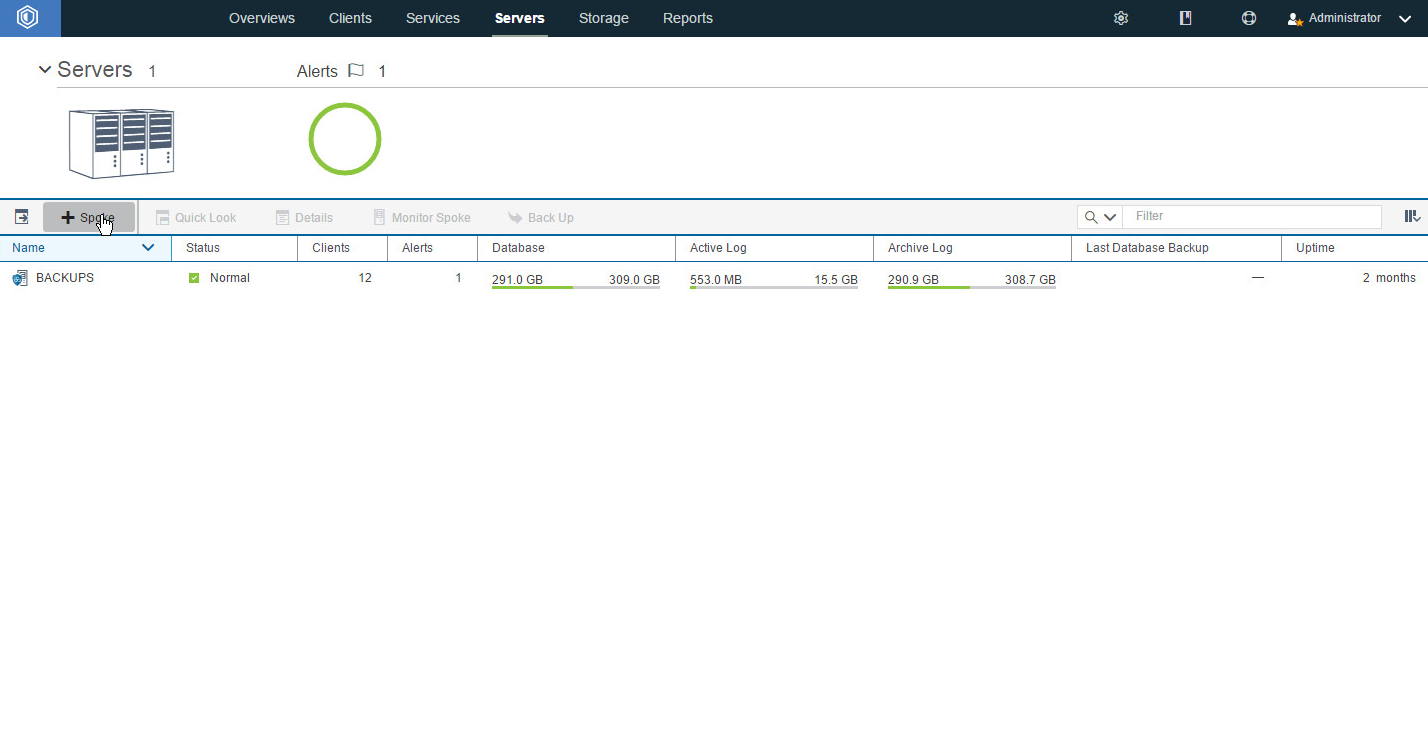Click the add Spoke button
The width and height of the screenshot is (1428, 753).
(88, 217)
